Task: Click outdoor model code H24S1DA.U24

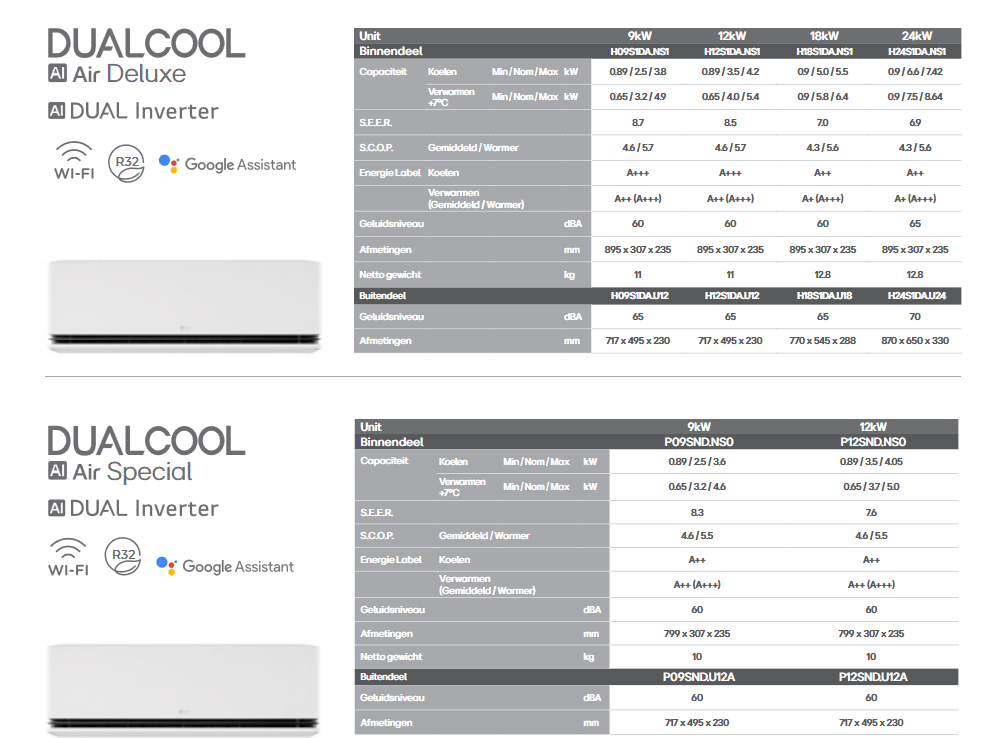Action: pyautogui.click(x=917, y=296)
